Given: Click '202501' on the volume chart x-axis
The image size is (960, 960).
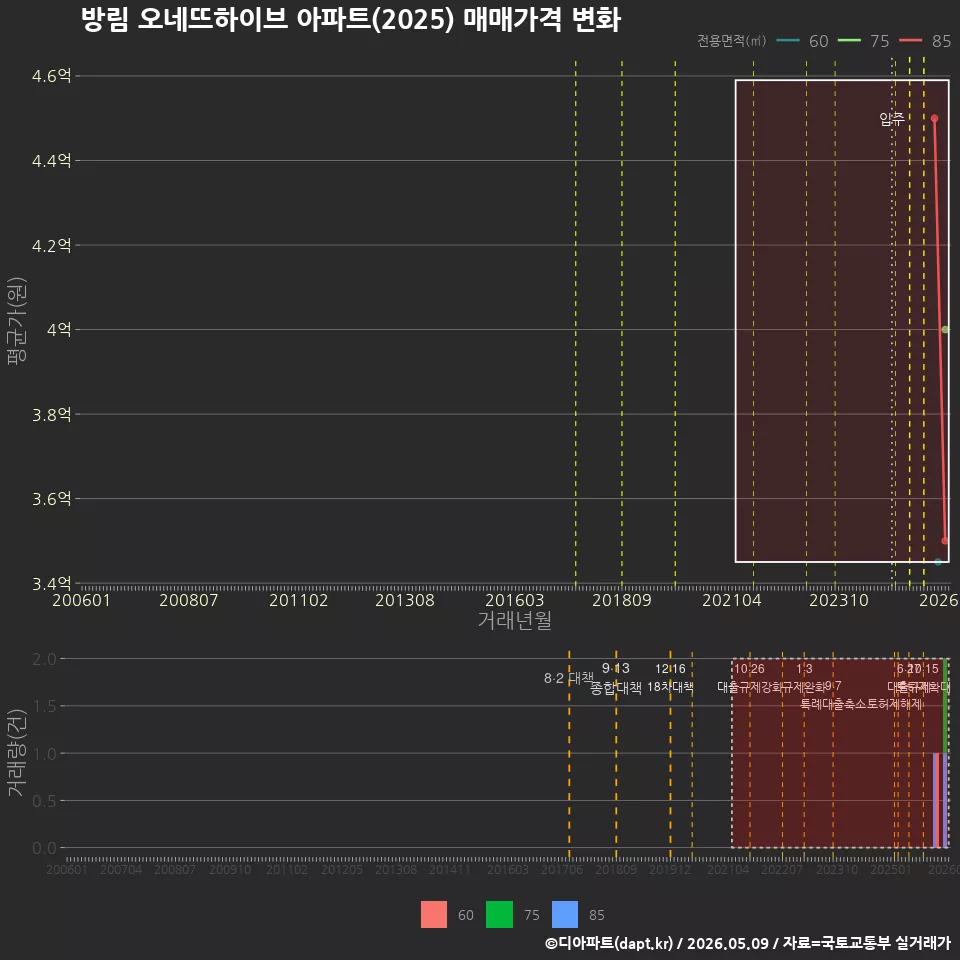Looking at the screenshot, I should [891, 869].
